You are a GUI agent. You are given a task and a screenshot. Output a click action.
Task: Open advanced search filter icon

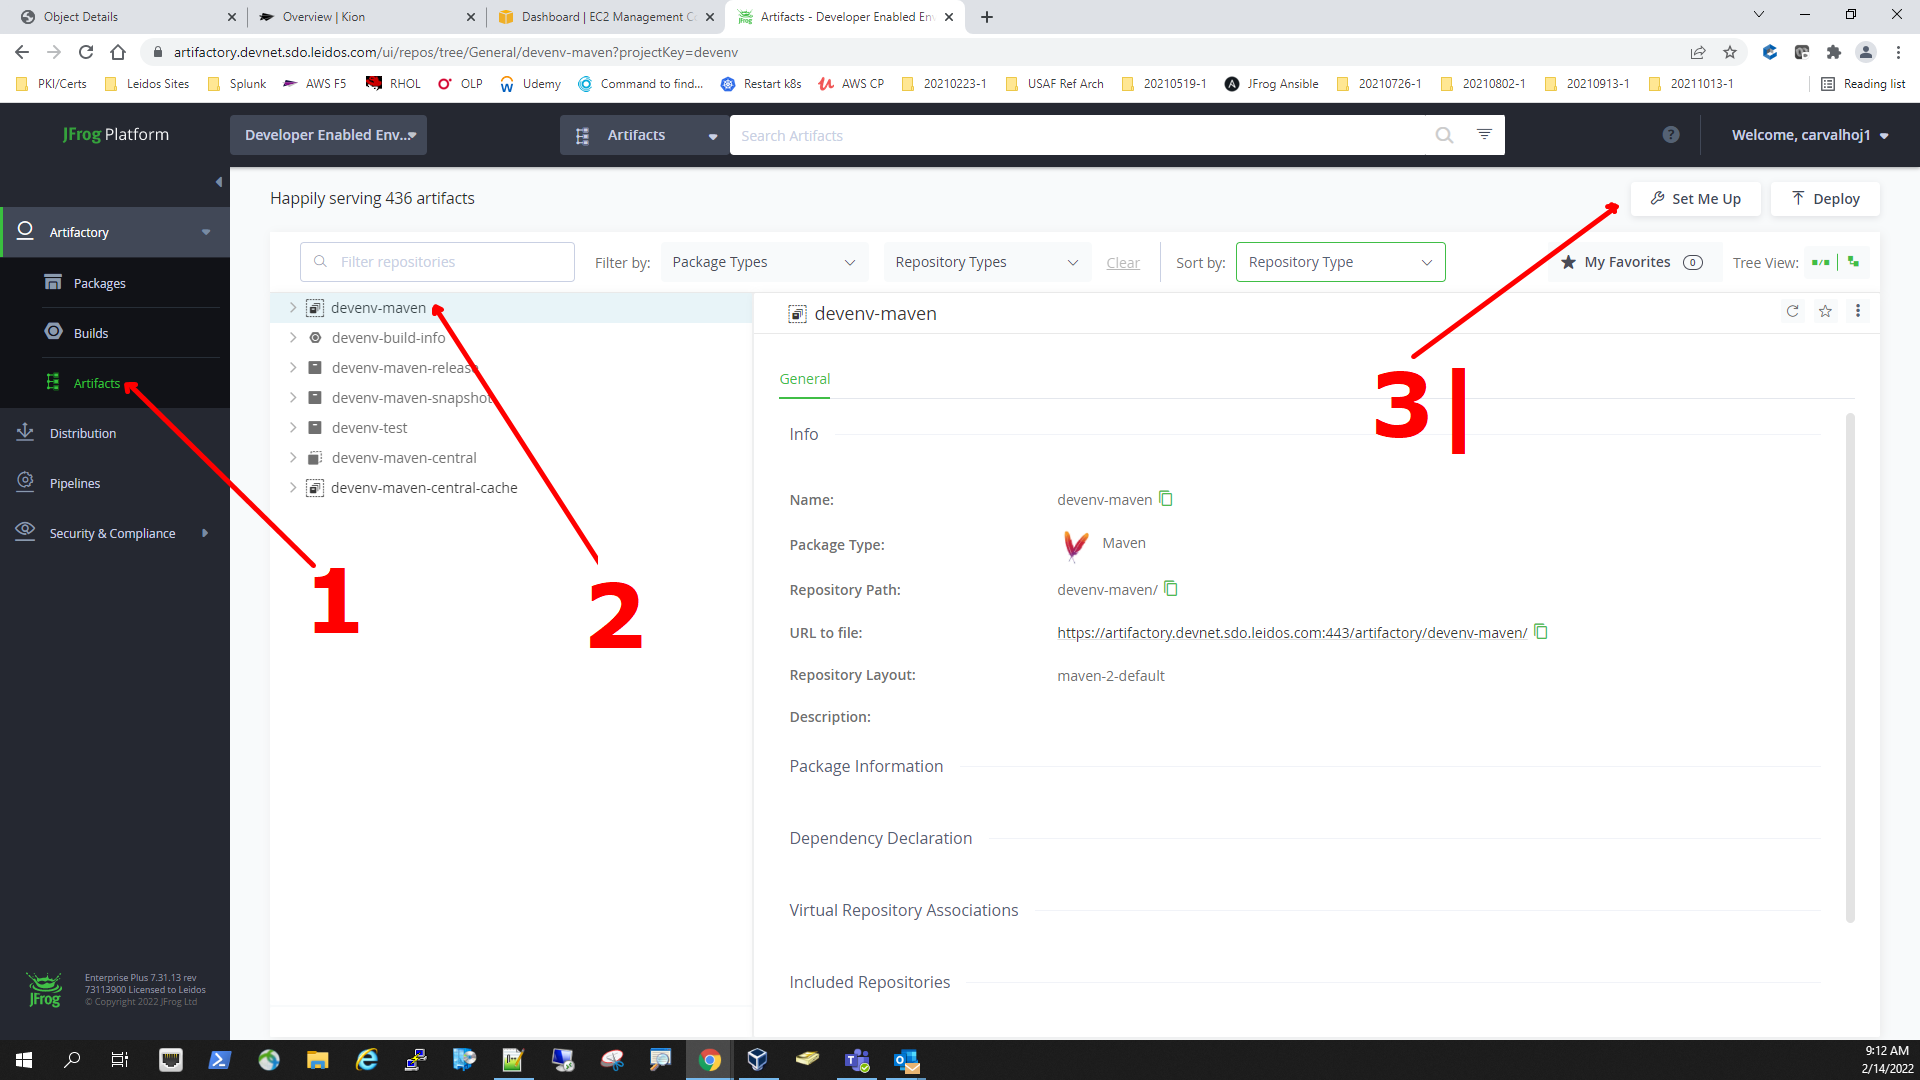tap(1484, 134)
